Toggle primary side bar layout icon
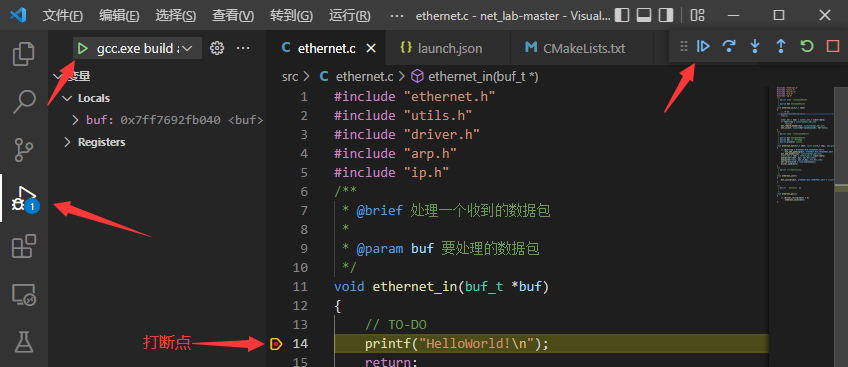The height and width of the screenshot is (367, 848). (x=622, y=15)
